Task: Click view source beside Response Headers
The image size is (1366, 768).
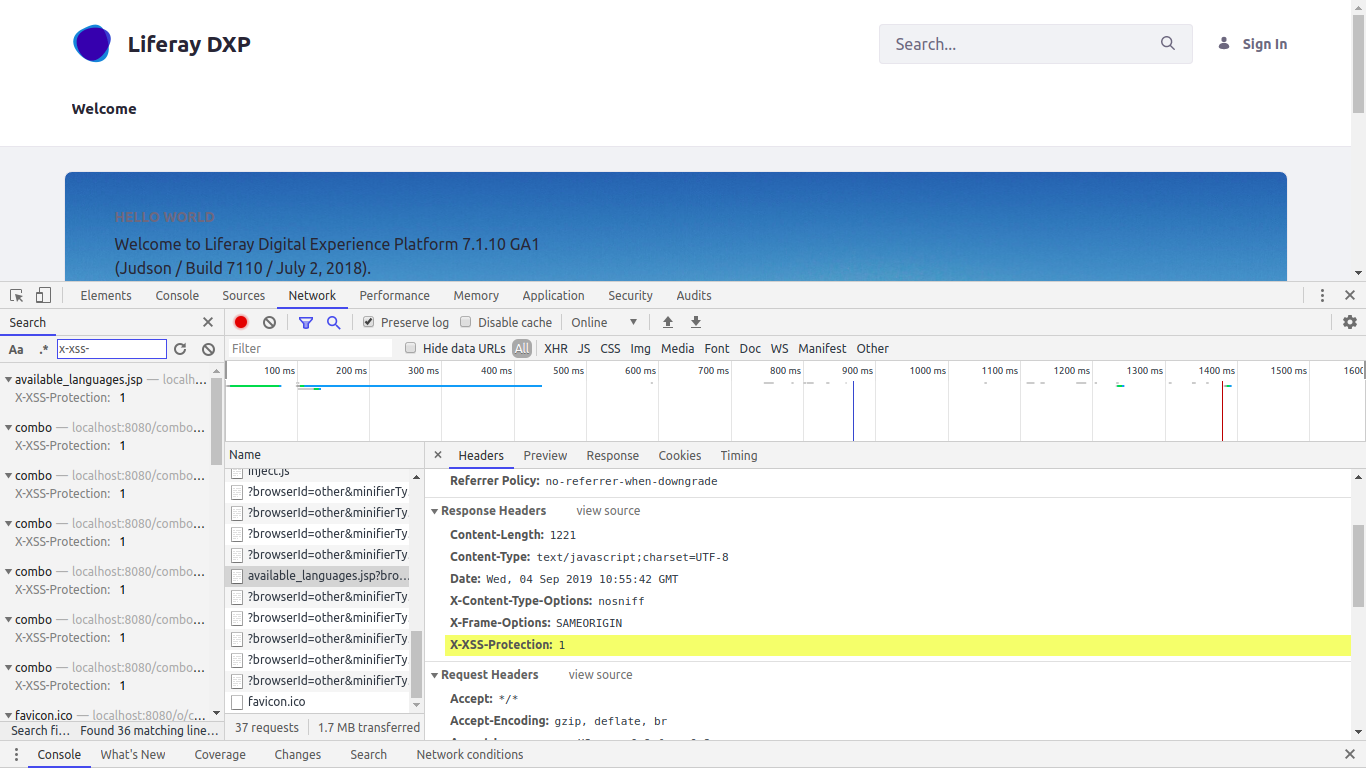Action: pyautogui.click(x=608, y=511)
